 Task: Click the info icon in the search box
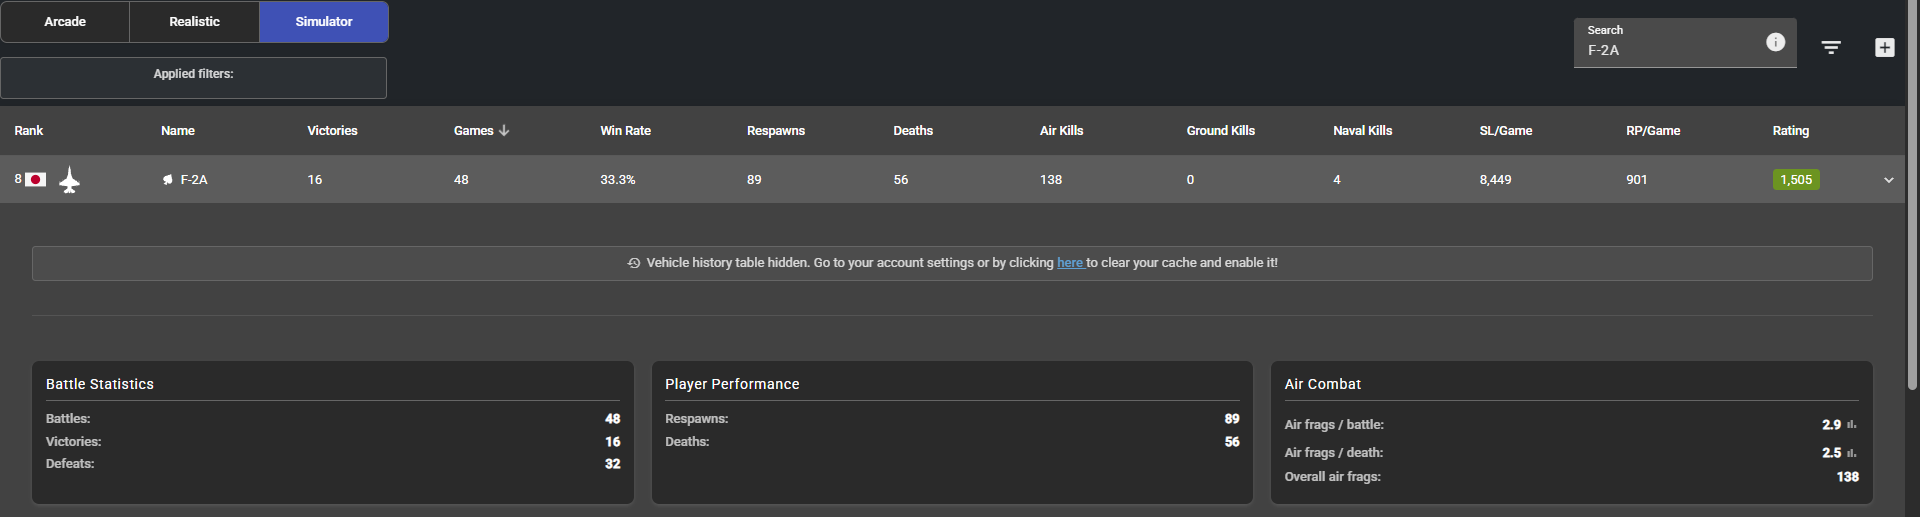(x=1775, y=42)
